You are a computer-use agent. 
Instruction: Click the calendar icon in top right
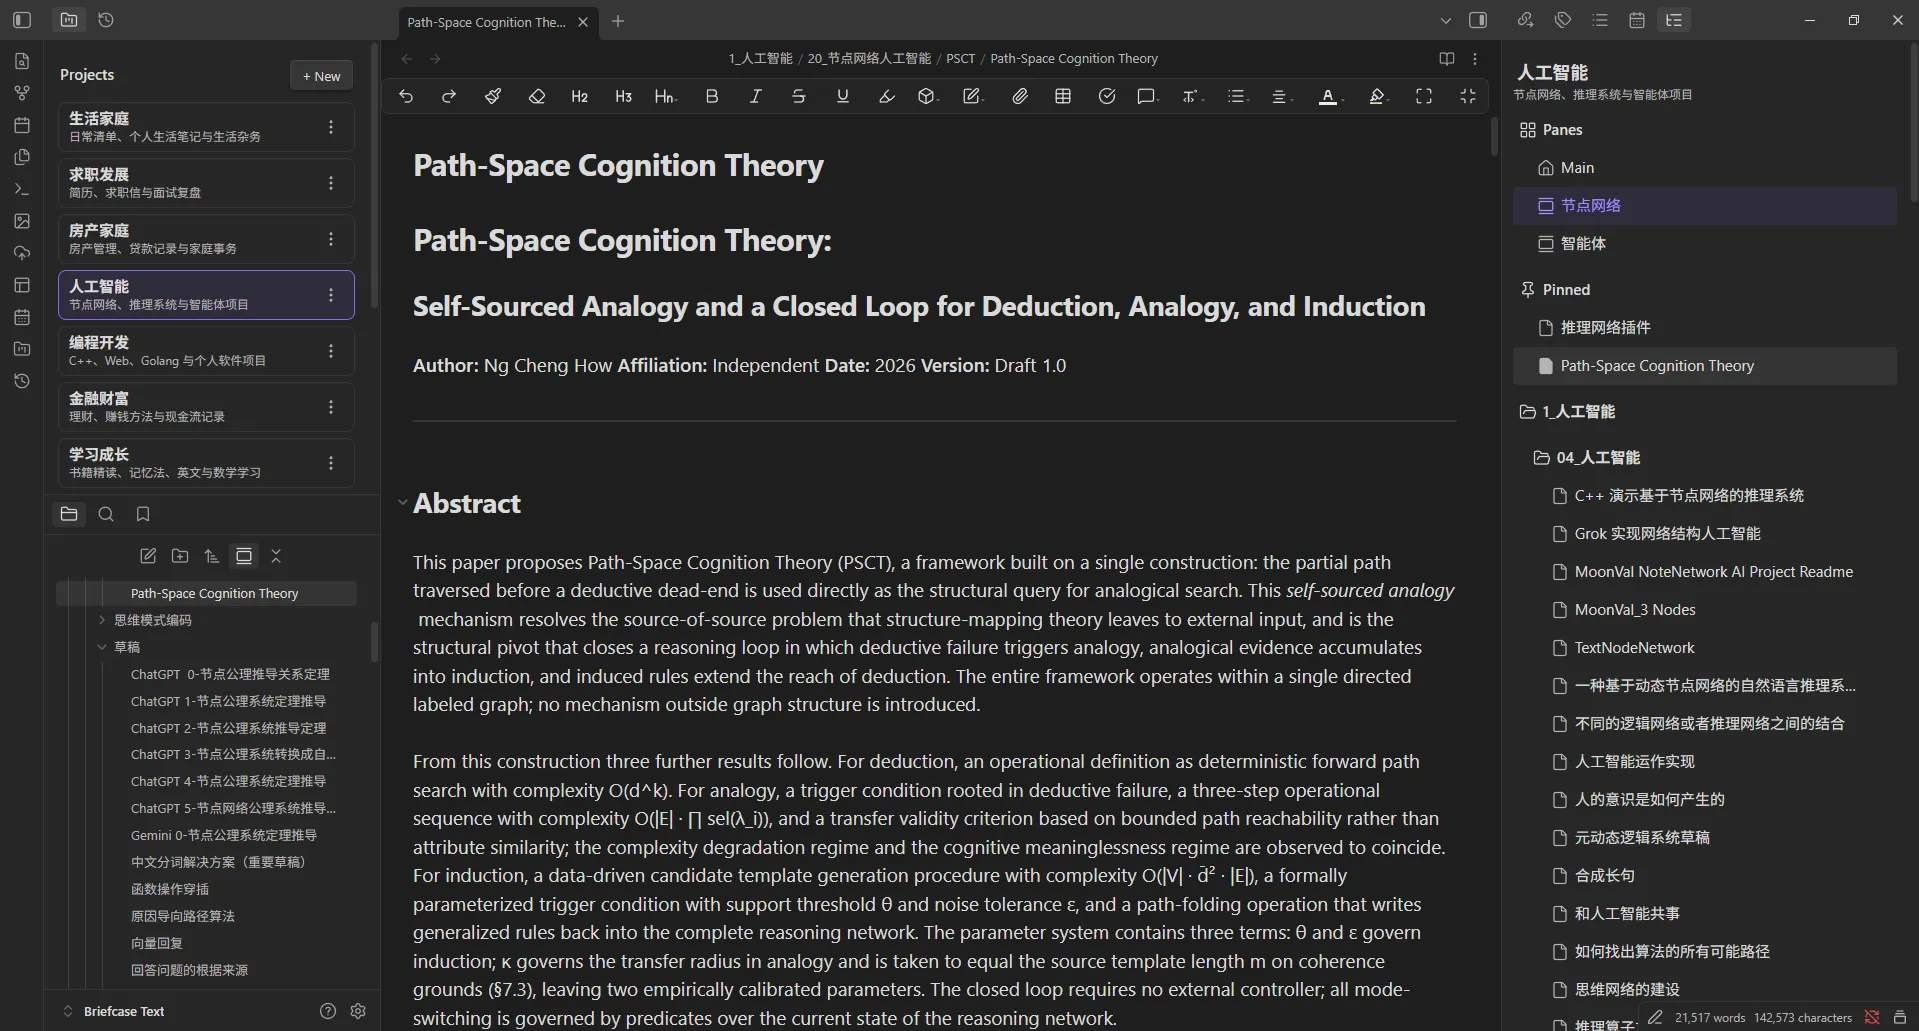coord(1637,20)
